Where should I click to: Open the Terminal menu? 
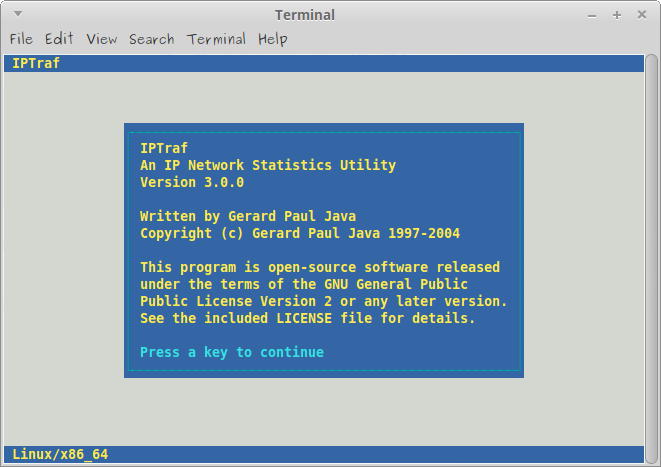point(216,39)
